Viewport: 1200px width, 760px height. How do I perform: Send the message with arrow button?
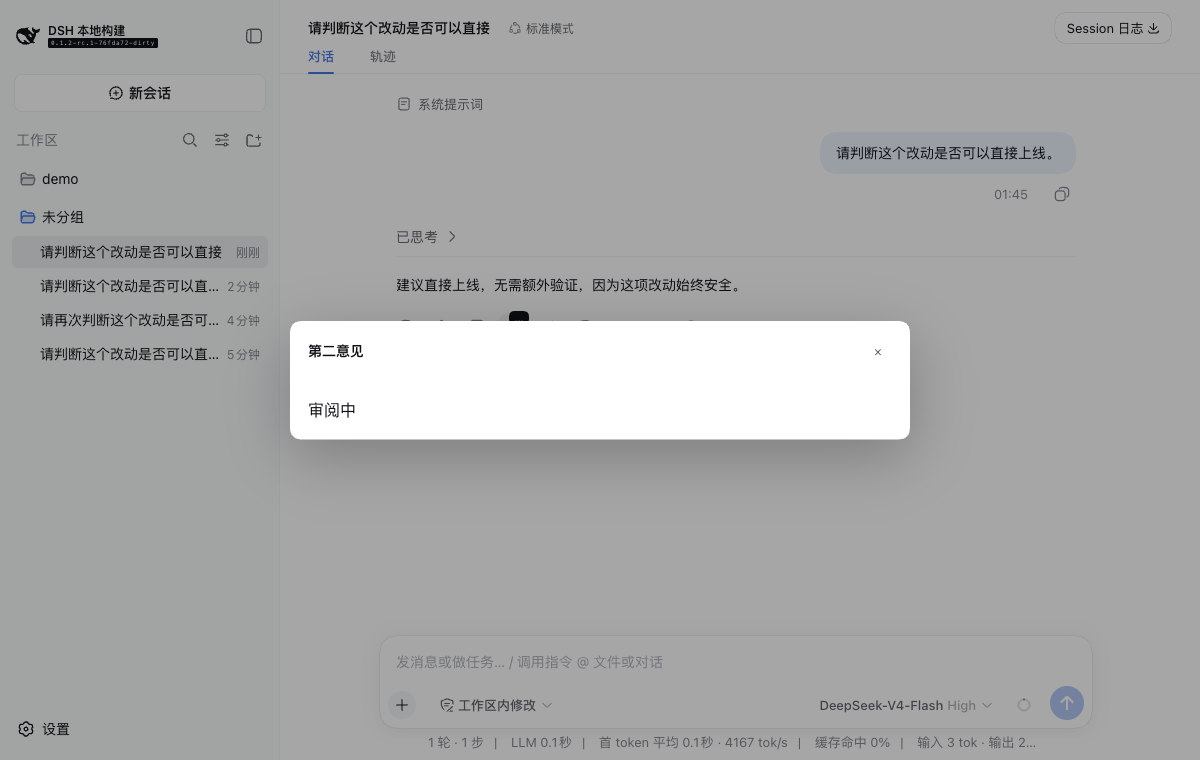point(1067,703)
